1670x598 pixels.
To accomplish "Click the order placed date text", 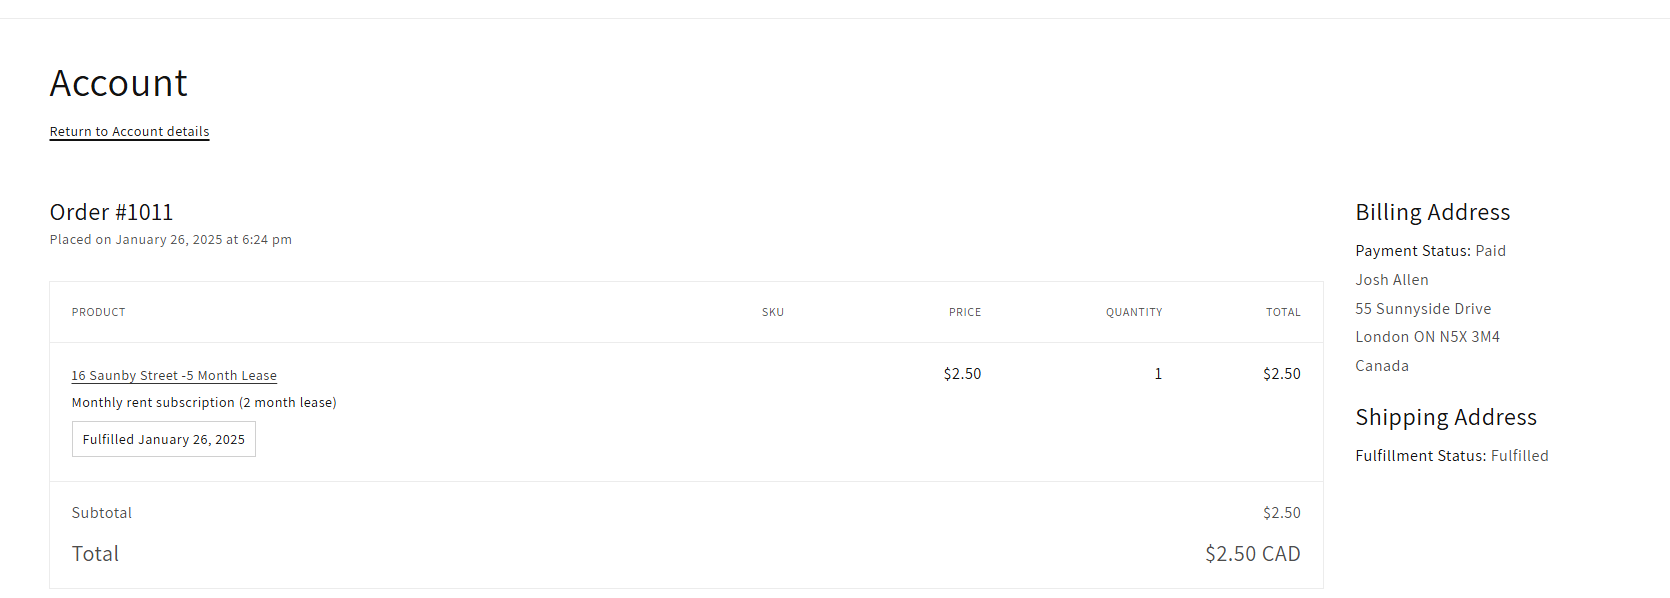I will click(x=170, y=240).
